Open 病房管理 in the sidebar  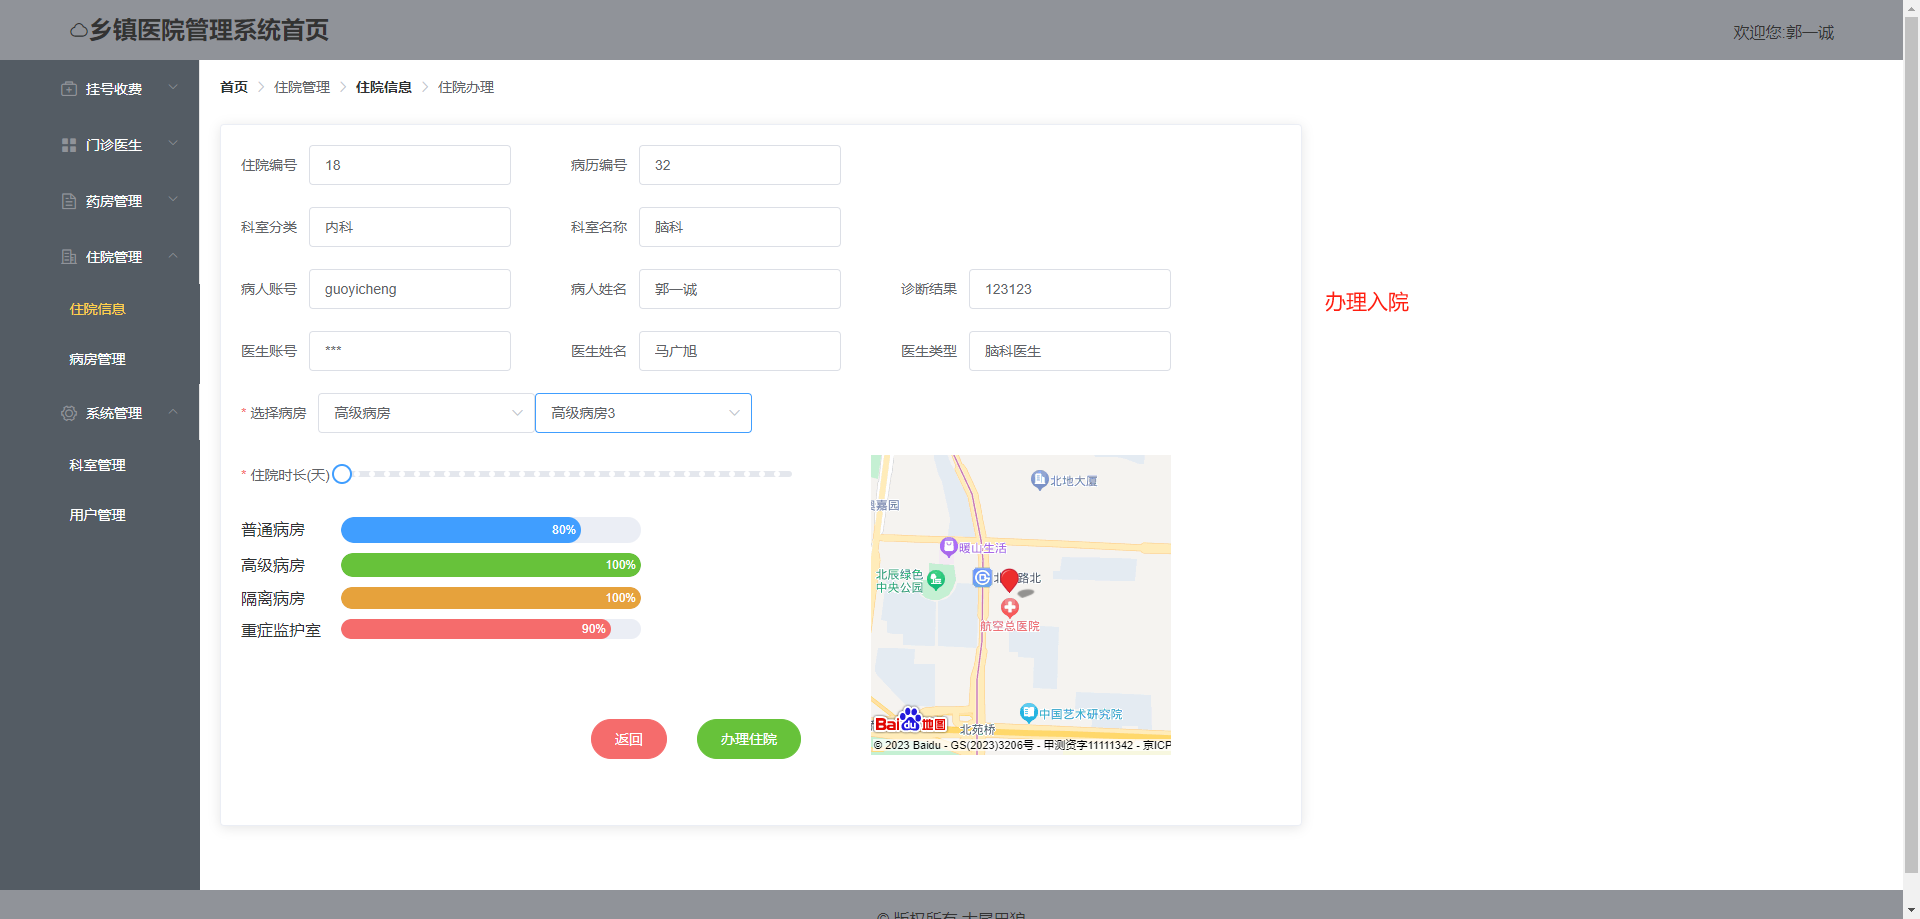coord(97,359)
